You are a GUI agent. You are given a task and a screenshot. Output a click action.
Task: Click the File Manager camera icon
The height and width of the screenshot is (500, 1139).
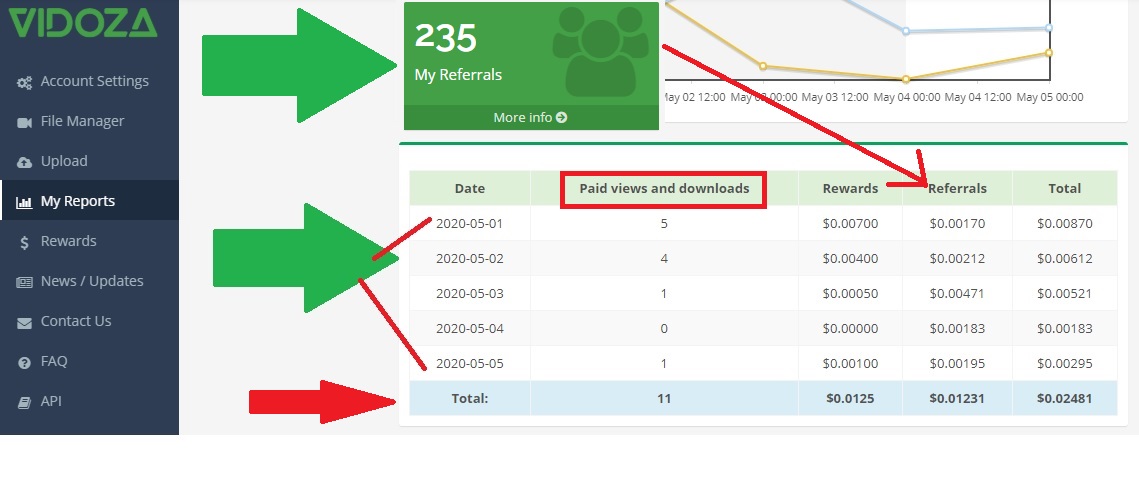pyautogui.click(x=25, y=122)
